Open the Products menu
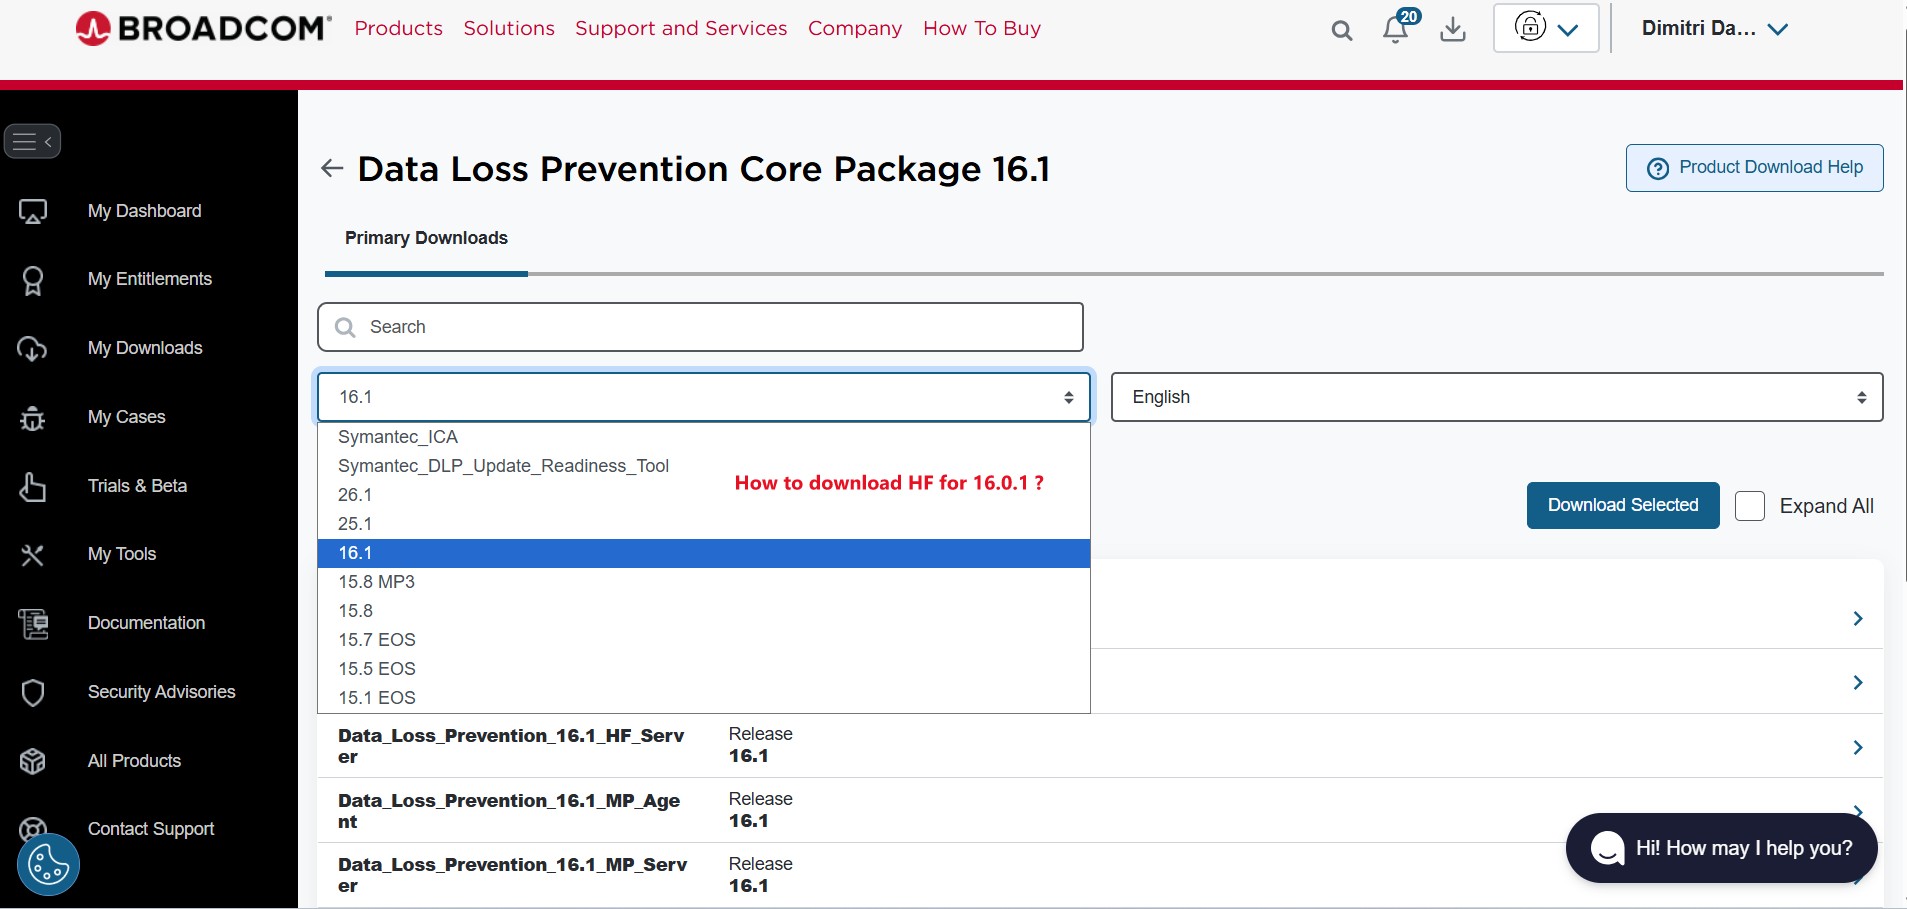 click(x=398, y=28)
